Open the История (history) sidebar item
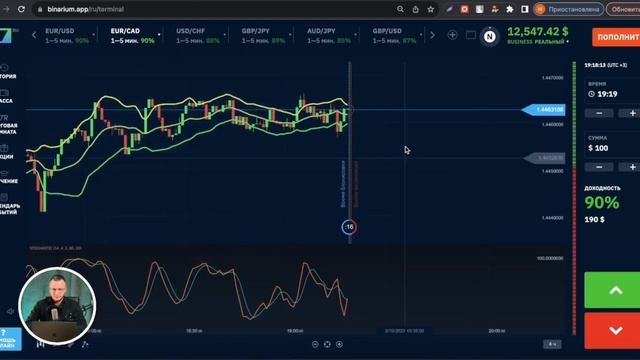The image size is (640, 360). [7, 71]
